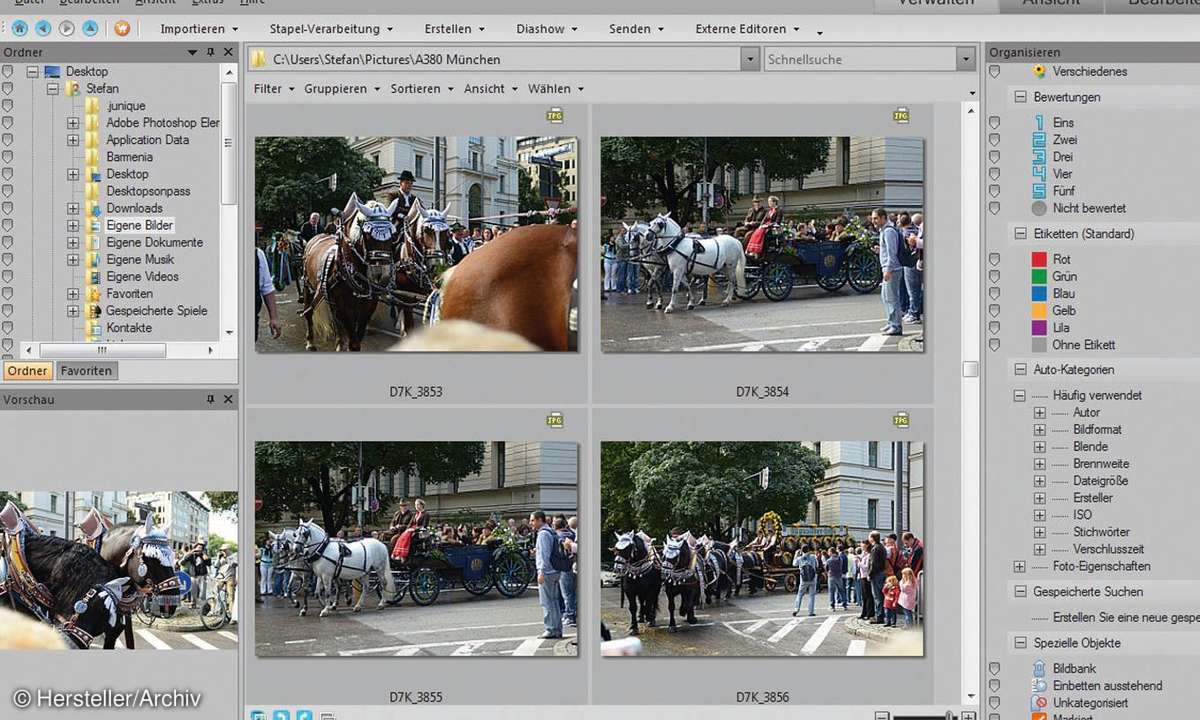1200x720 pixels.
Task: Collapse the Etiketten (Standard) section
Action: [1020, 234]
